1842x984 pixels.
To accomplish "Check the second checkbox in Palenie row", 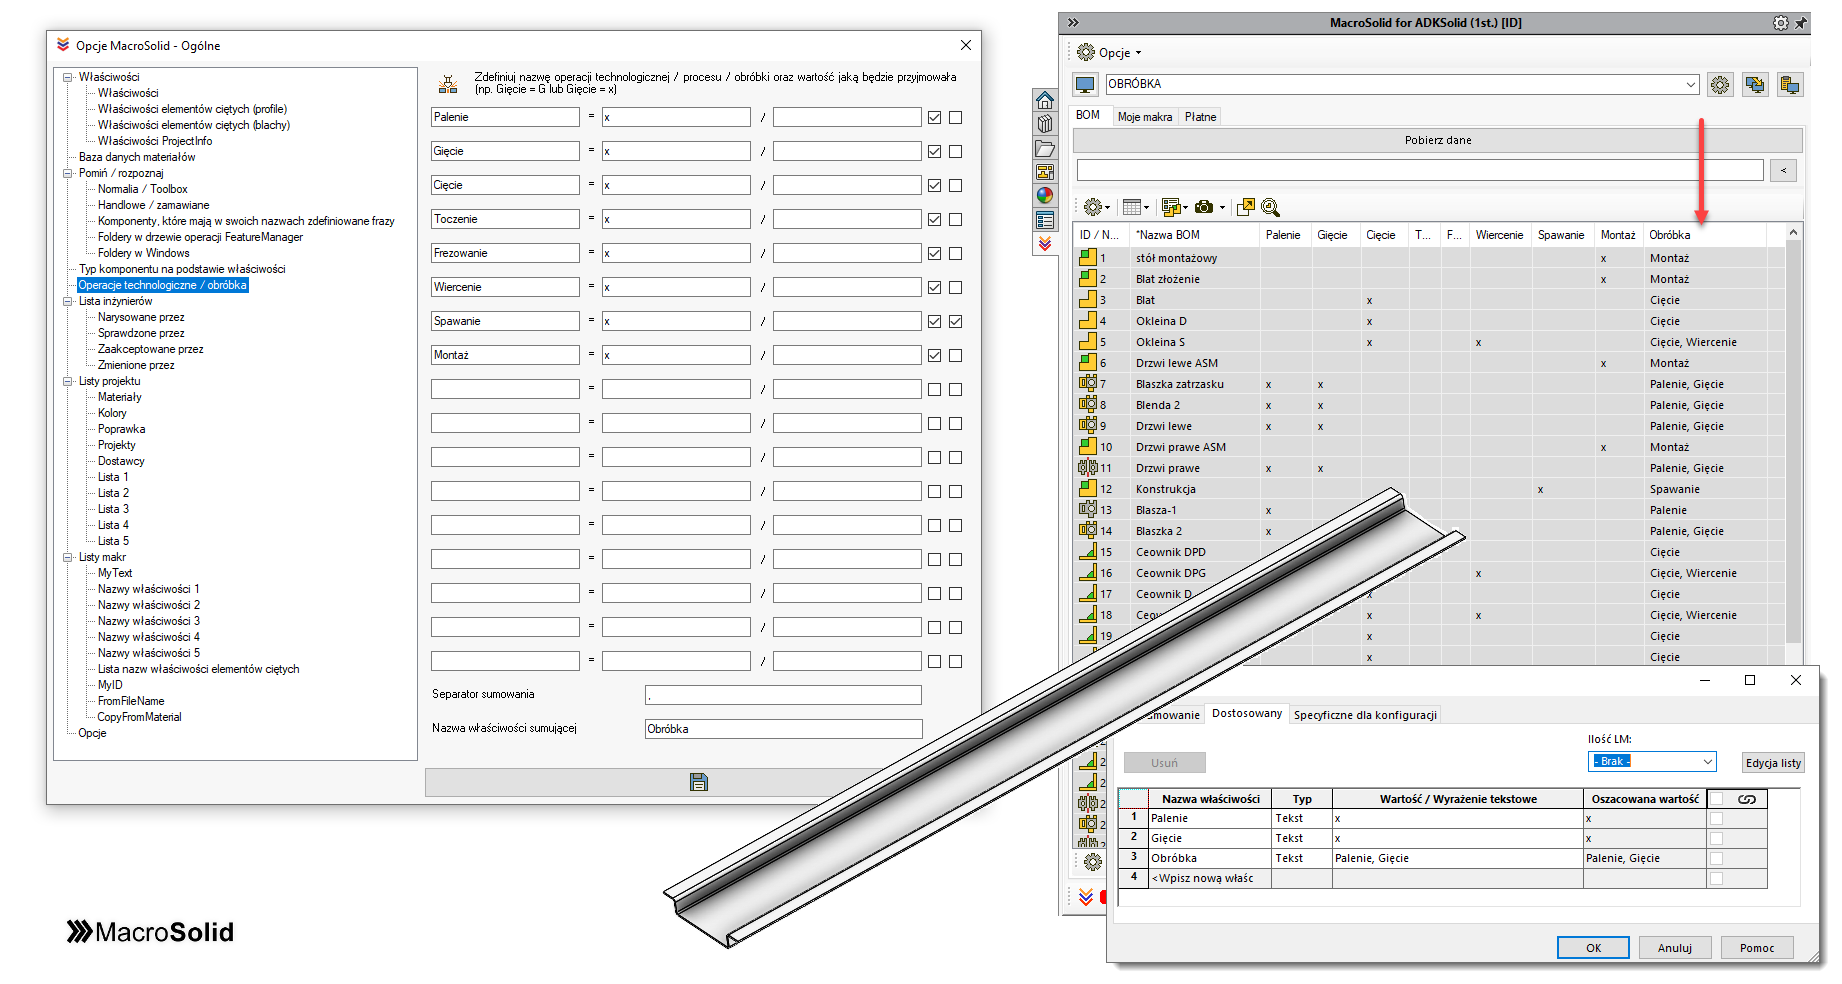I will pos(955,117).
